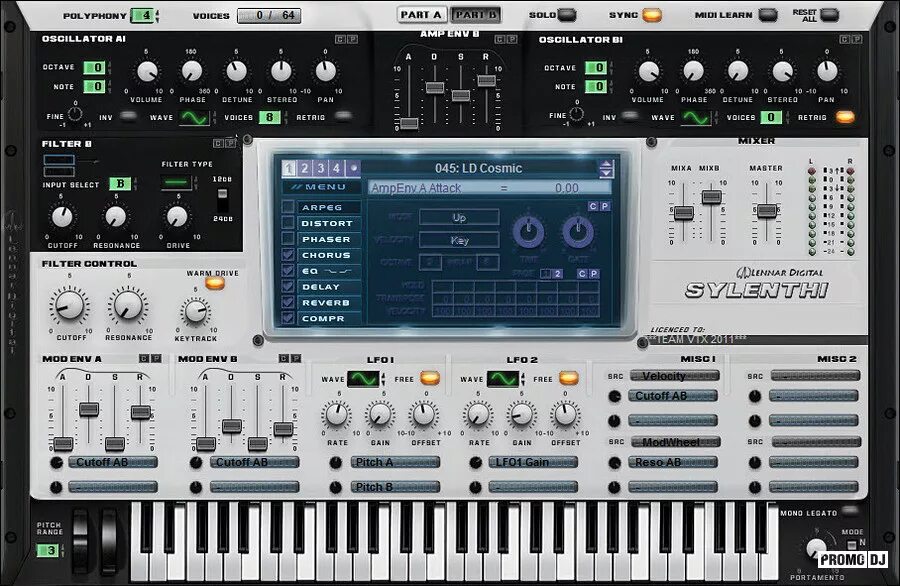Toggle the Solo button
The width and height of the screenshot is (900, 586).
coord(567,15)
